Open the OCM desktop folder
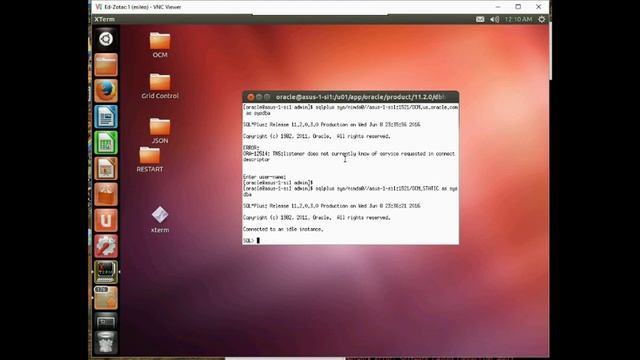The image size is (640, 360). (x=160, y=45)
